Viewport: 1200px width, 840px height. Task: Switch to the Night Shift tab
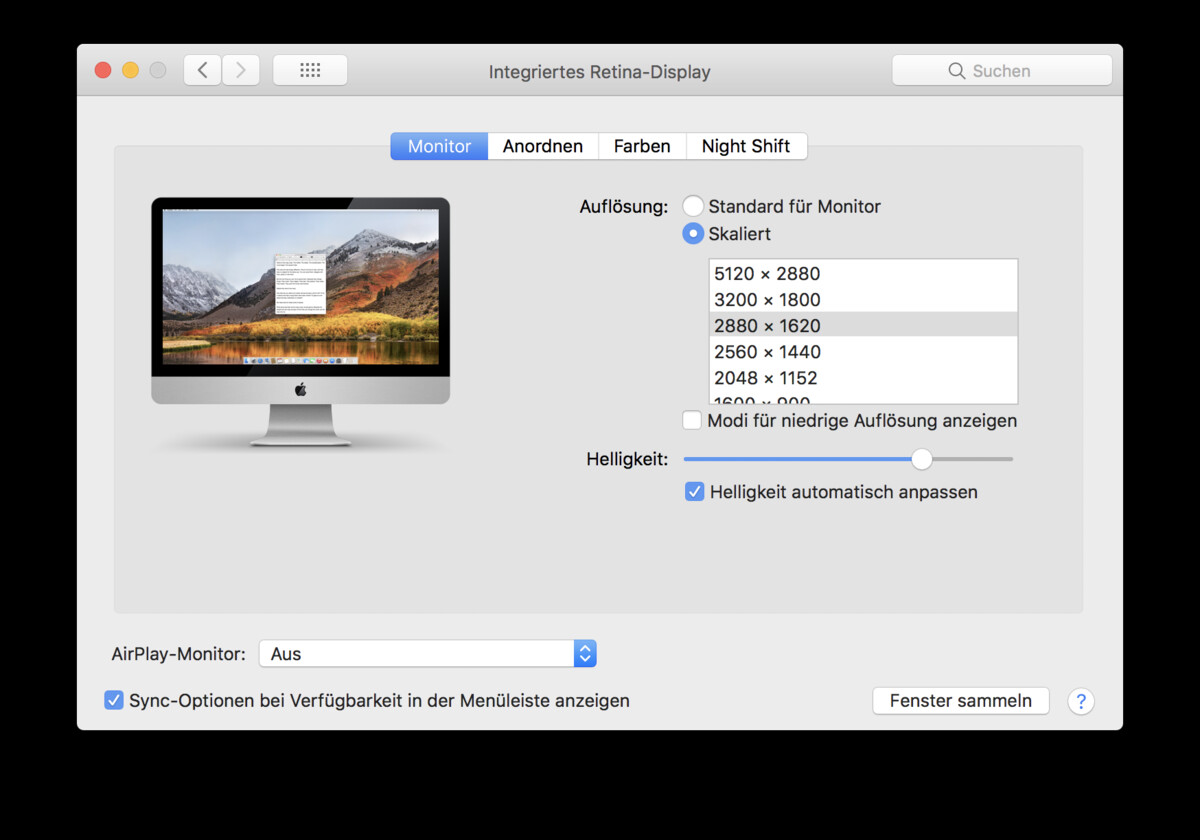(746, 146)
